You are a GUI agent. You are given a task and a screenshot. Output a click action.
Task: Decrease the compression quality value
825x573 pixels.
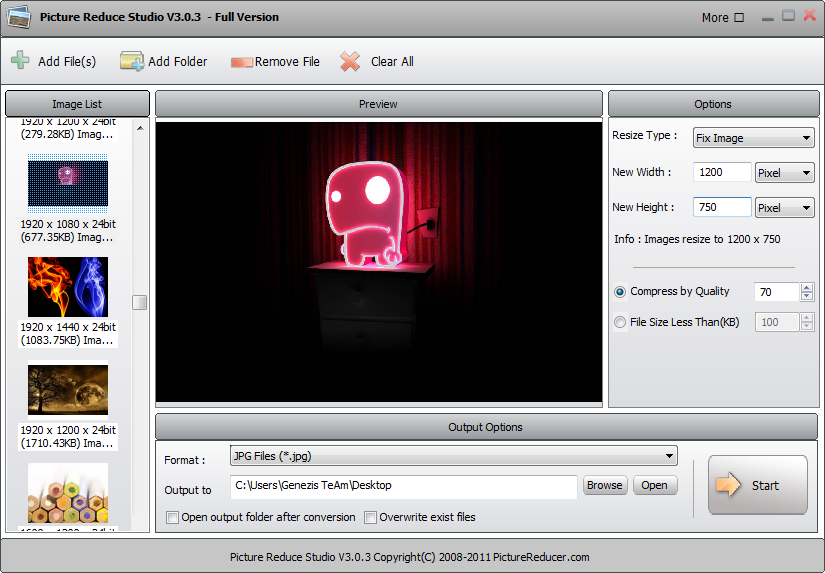pos(807,296)
